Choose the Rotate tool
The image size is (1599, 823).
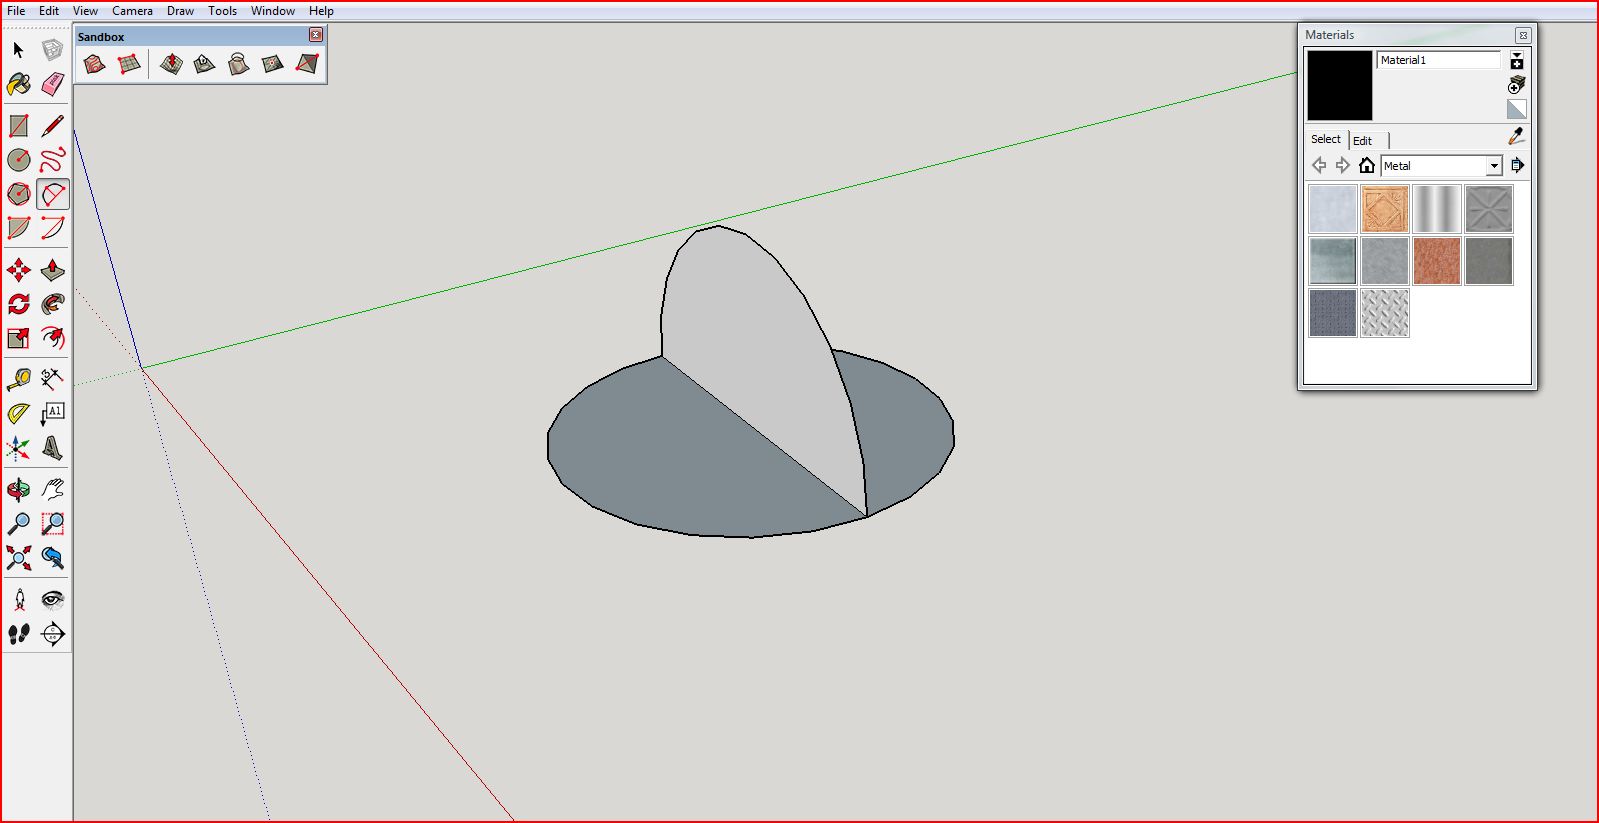point(18,304)
